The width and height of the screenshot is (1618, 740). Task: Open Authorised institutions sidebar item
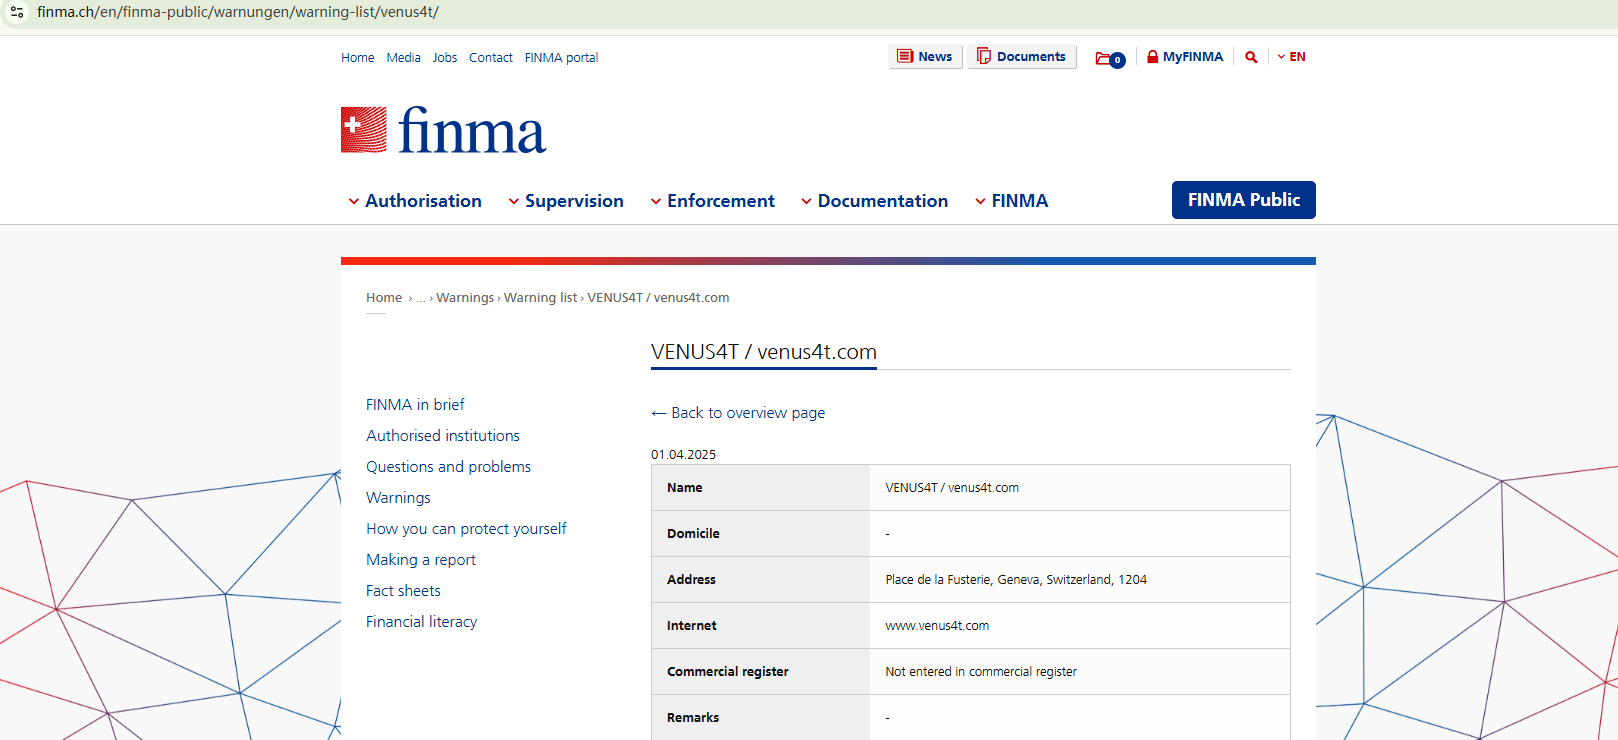pos(443,436)
